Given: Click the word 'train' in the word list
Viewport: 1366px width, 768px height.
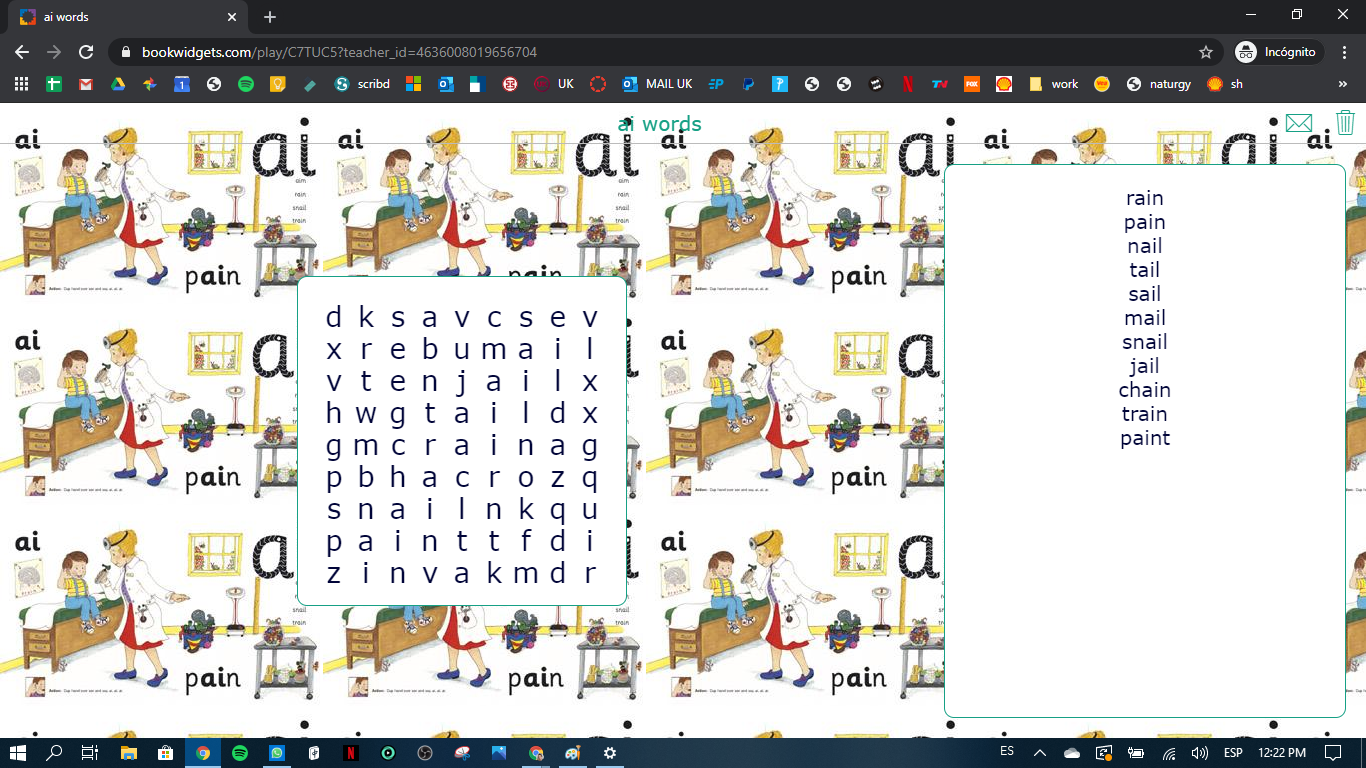Looking at the screenshot, I should click(x=1145, y=414).
